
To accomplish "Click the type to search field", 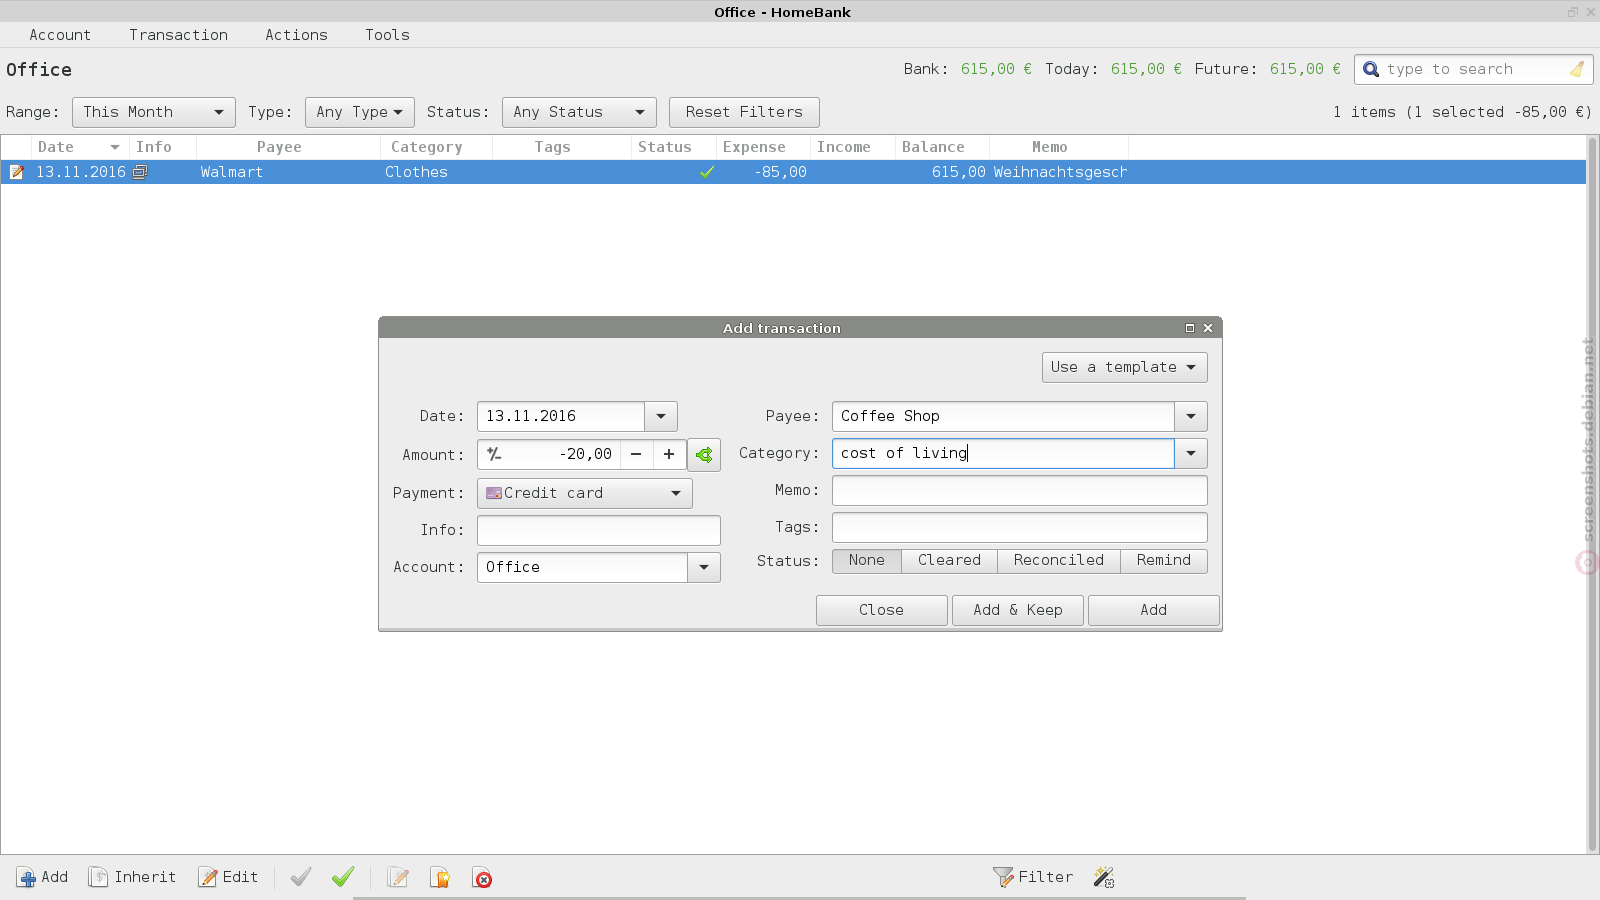I will click(x=1474, y=69).
